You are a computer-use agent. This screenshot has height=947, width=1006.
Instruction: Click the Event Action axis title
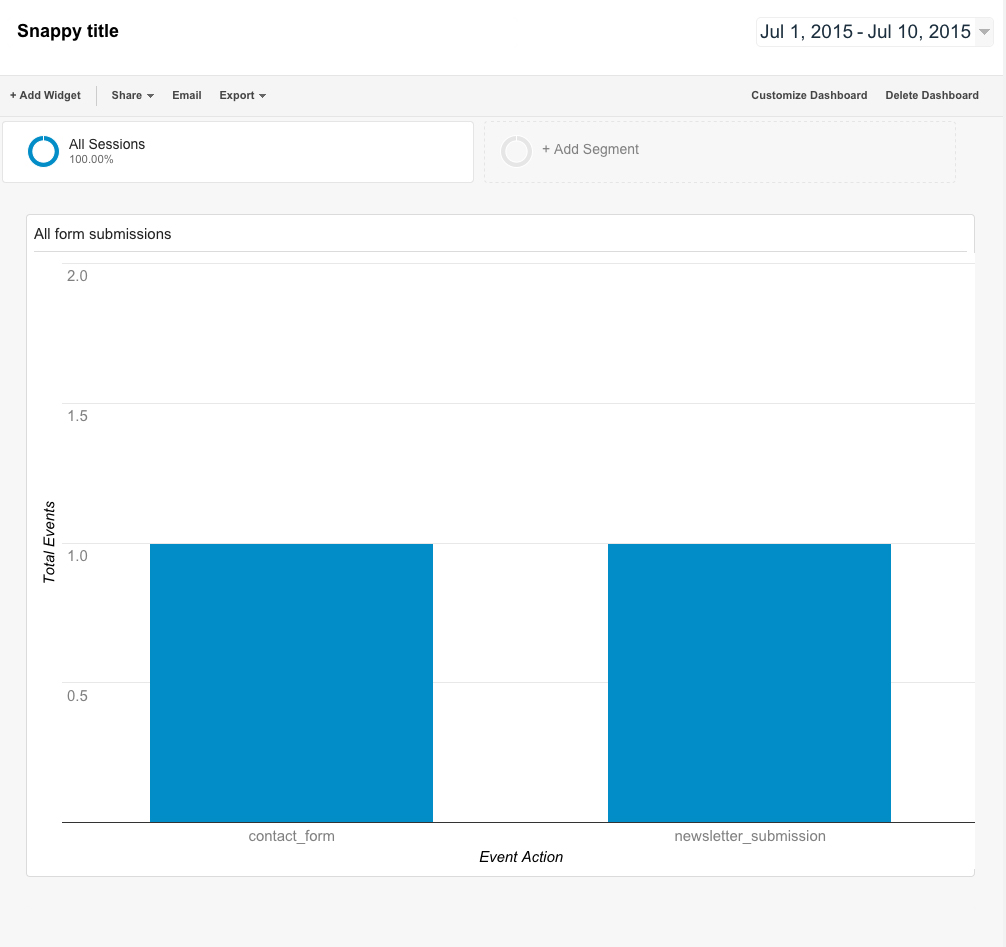[521, 857]
